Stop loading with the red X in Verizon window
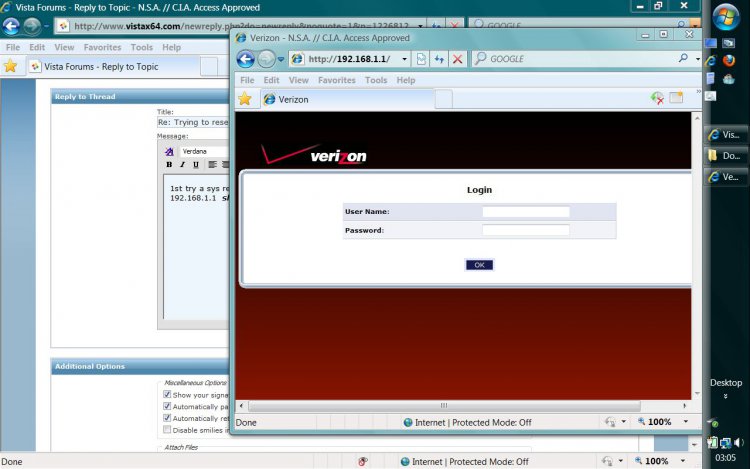The height and width of the screenshot is (469, 750). pos(457,59)
